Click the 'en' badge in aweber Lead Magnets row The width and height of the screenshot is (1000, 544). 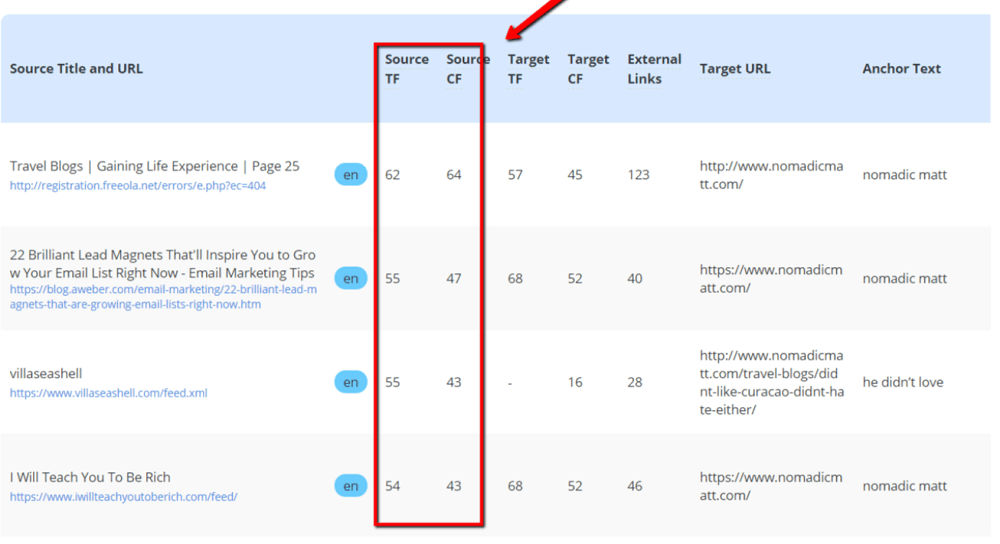point(350,279)
